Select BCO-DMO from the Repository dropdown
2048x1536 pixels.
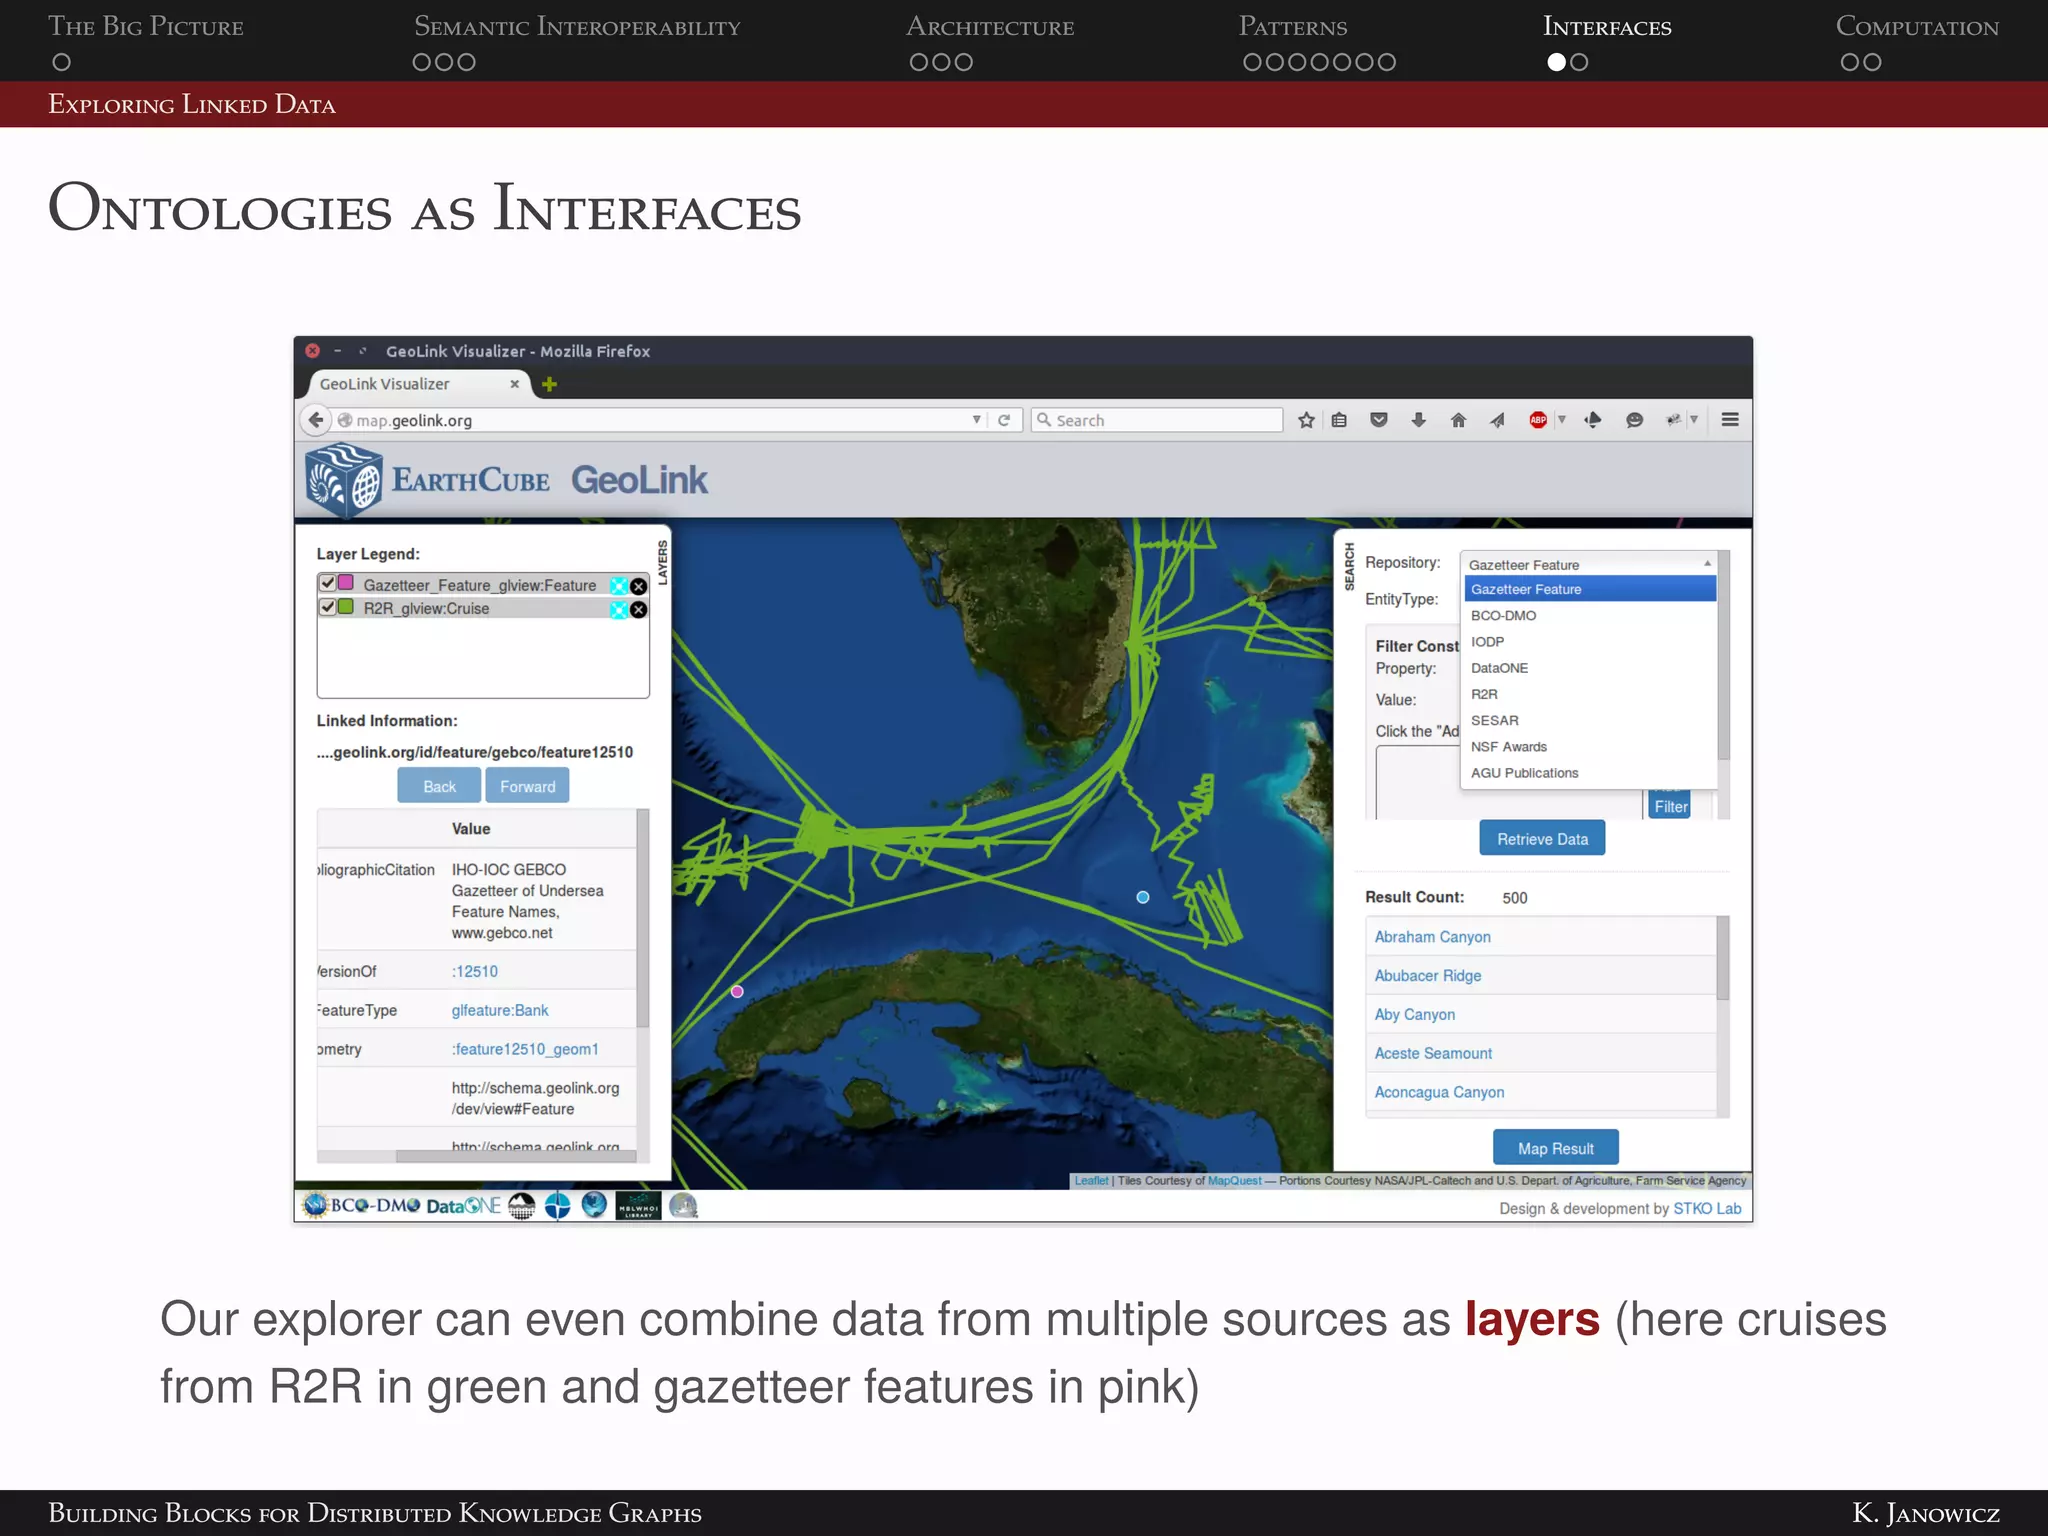[x=1503, y=616]
